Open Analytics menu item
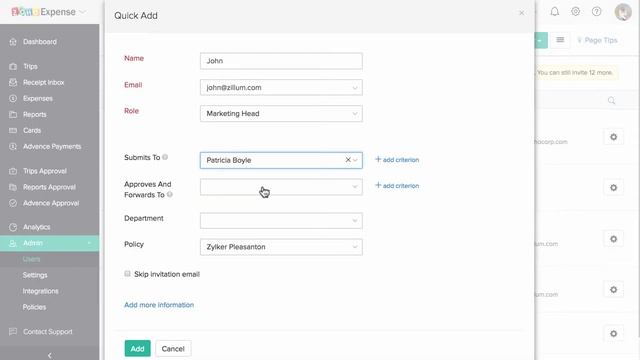Image resolution: width=640 pixels, height=360 pixels. pos(37,227)
